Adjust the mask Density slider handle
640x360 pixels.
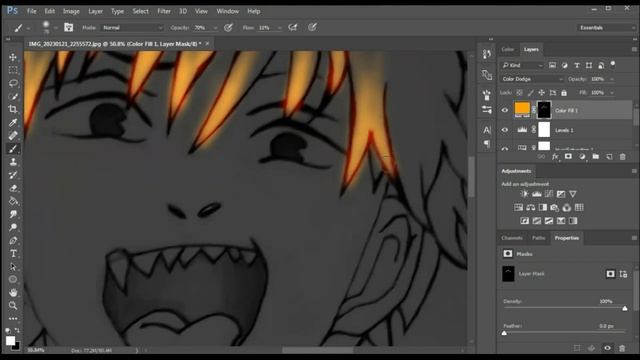coord(625,309)
